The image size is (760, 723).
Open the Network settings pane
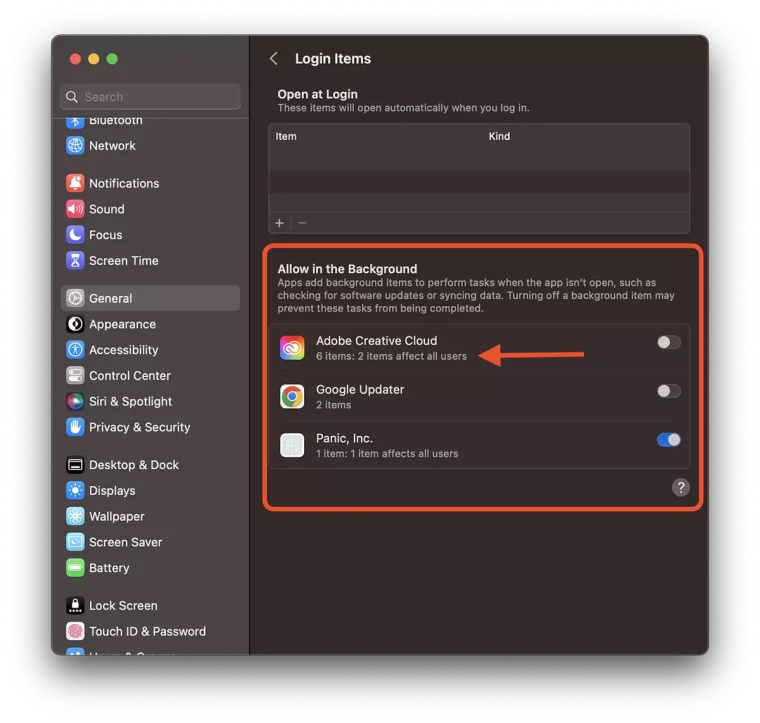(150, 145)
